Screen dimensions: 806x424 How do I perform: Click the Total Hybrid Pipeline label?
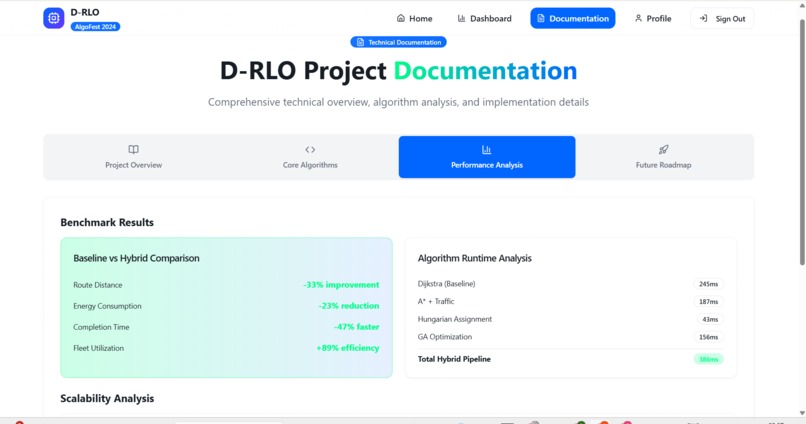tap(454, 359)
